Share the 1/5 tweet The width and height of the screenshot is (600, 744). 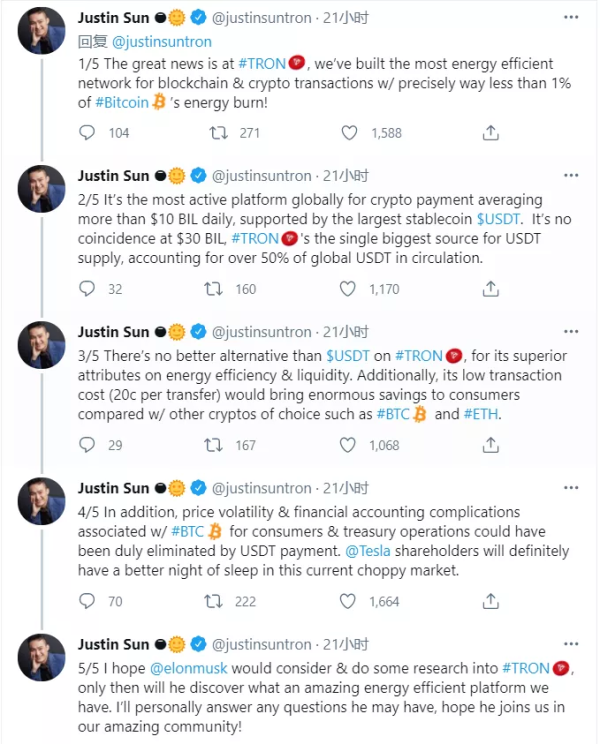pos(490,133)
